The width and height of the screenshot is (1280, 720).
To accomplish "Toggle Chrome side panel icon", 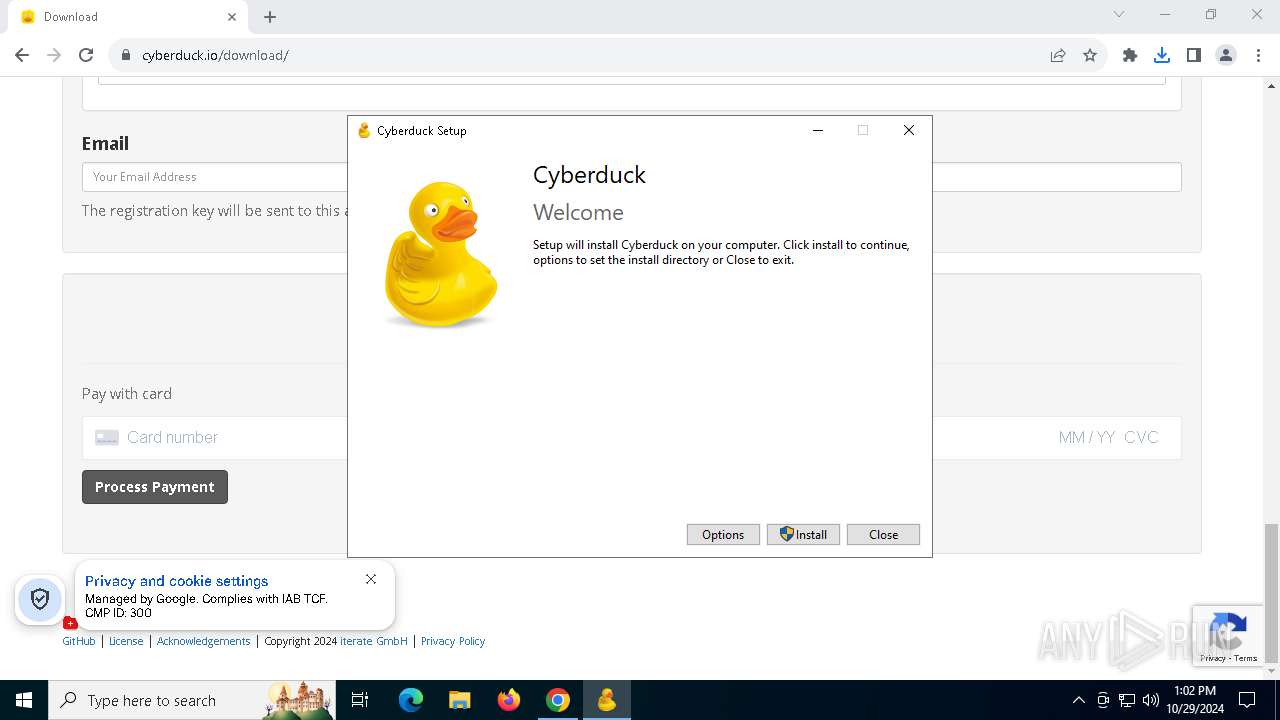I will pos(1194,55).
